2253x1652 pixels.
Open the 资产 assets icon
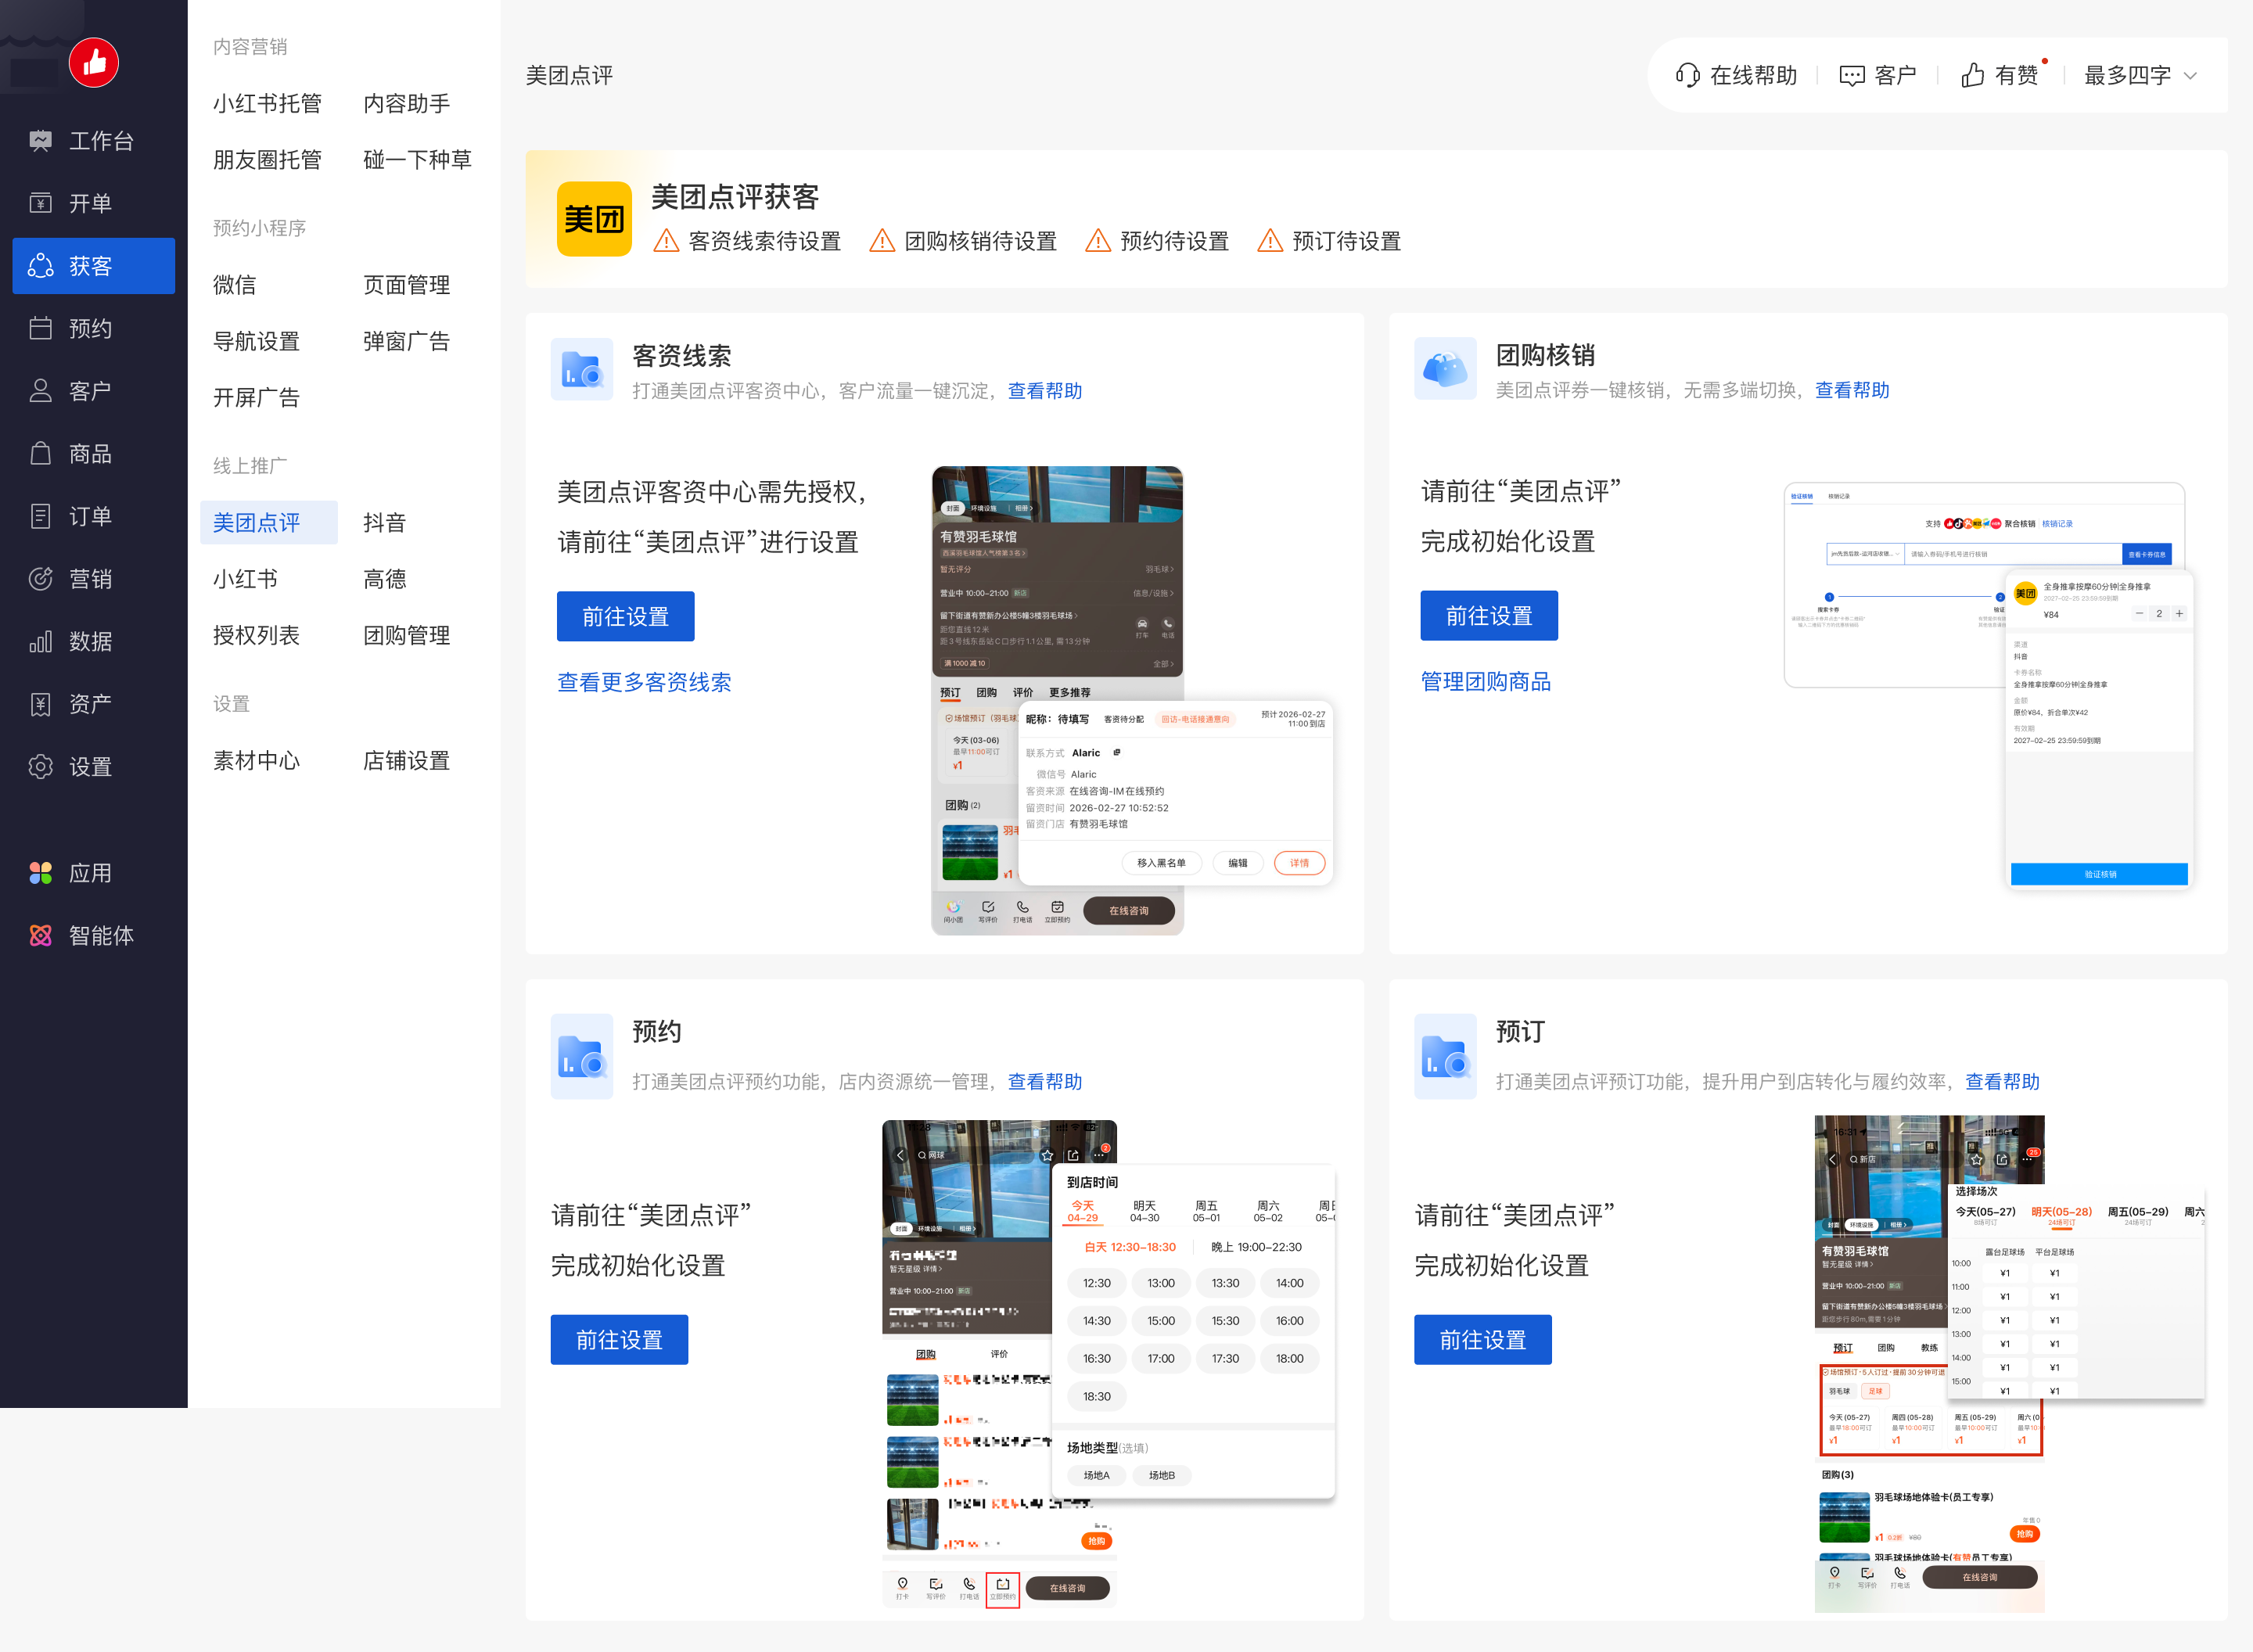pyautogui.click(x=40, y=704)
